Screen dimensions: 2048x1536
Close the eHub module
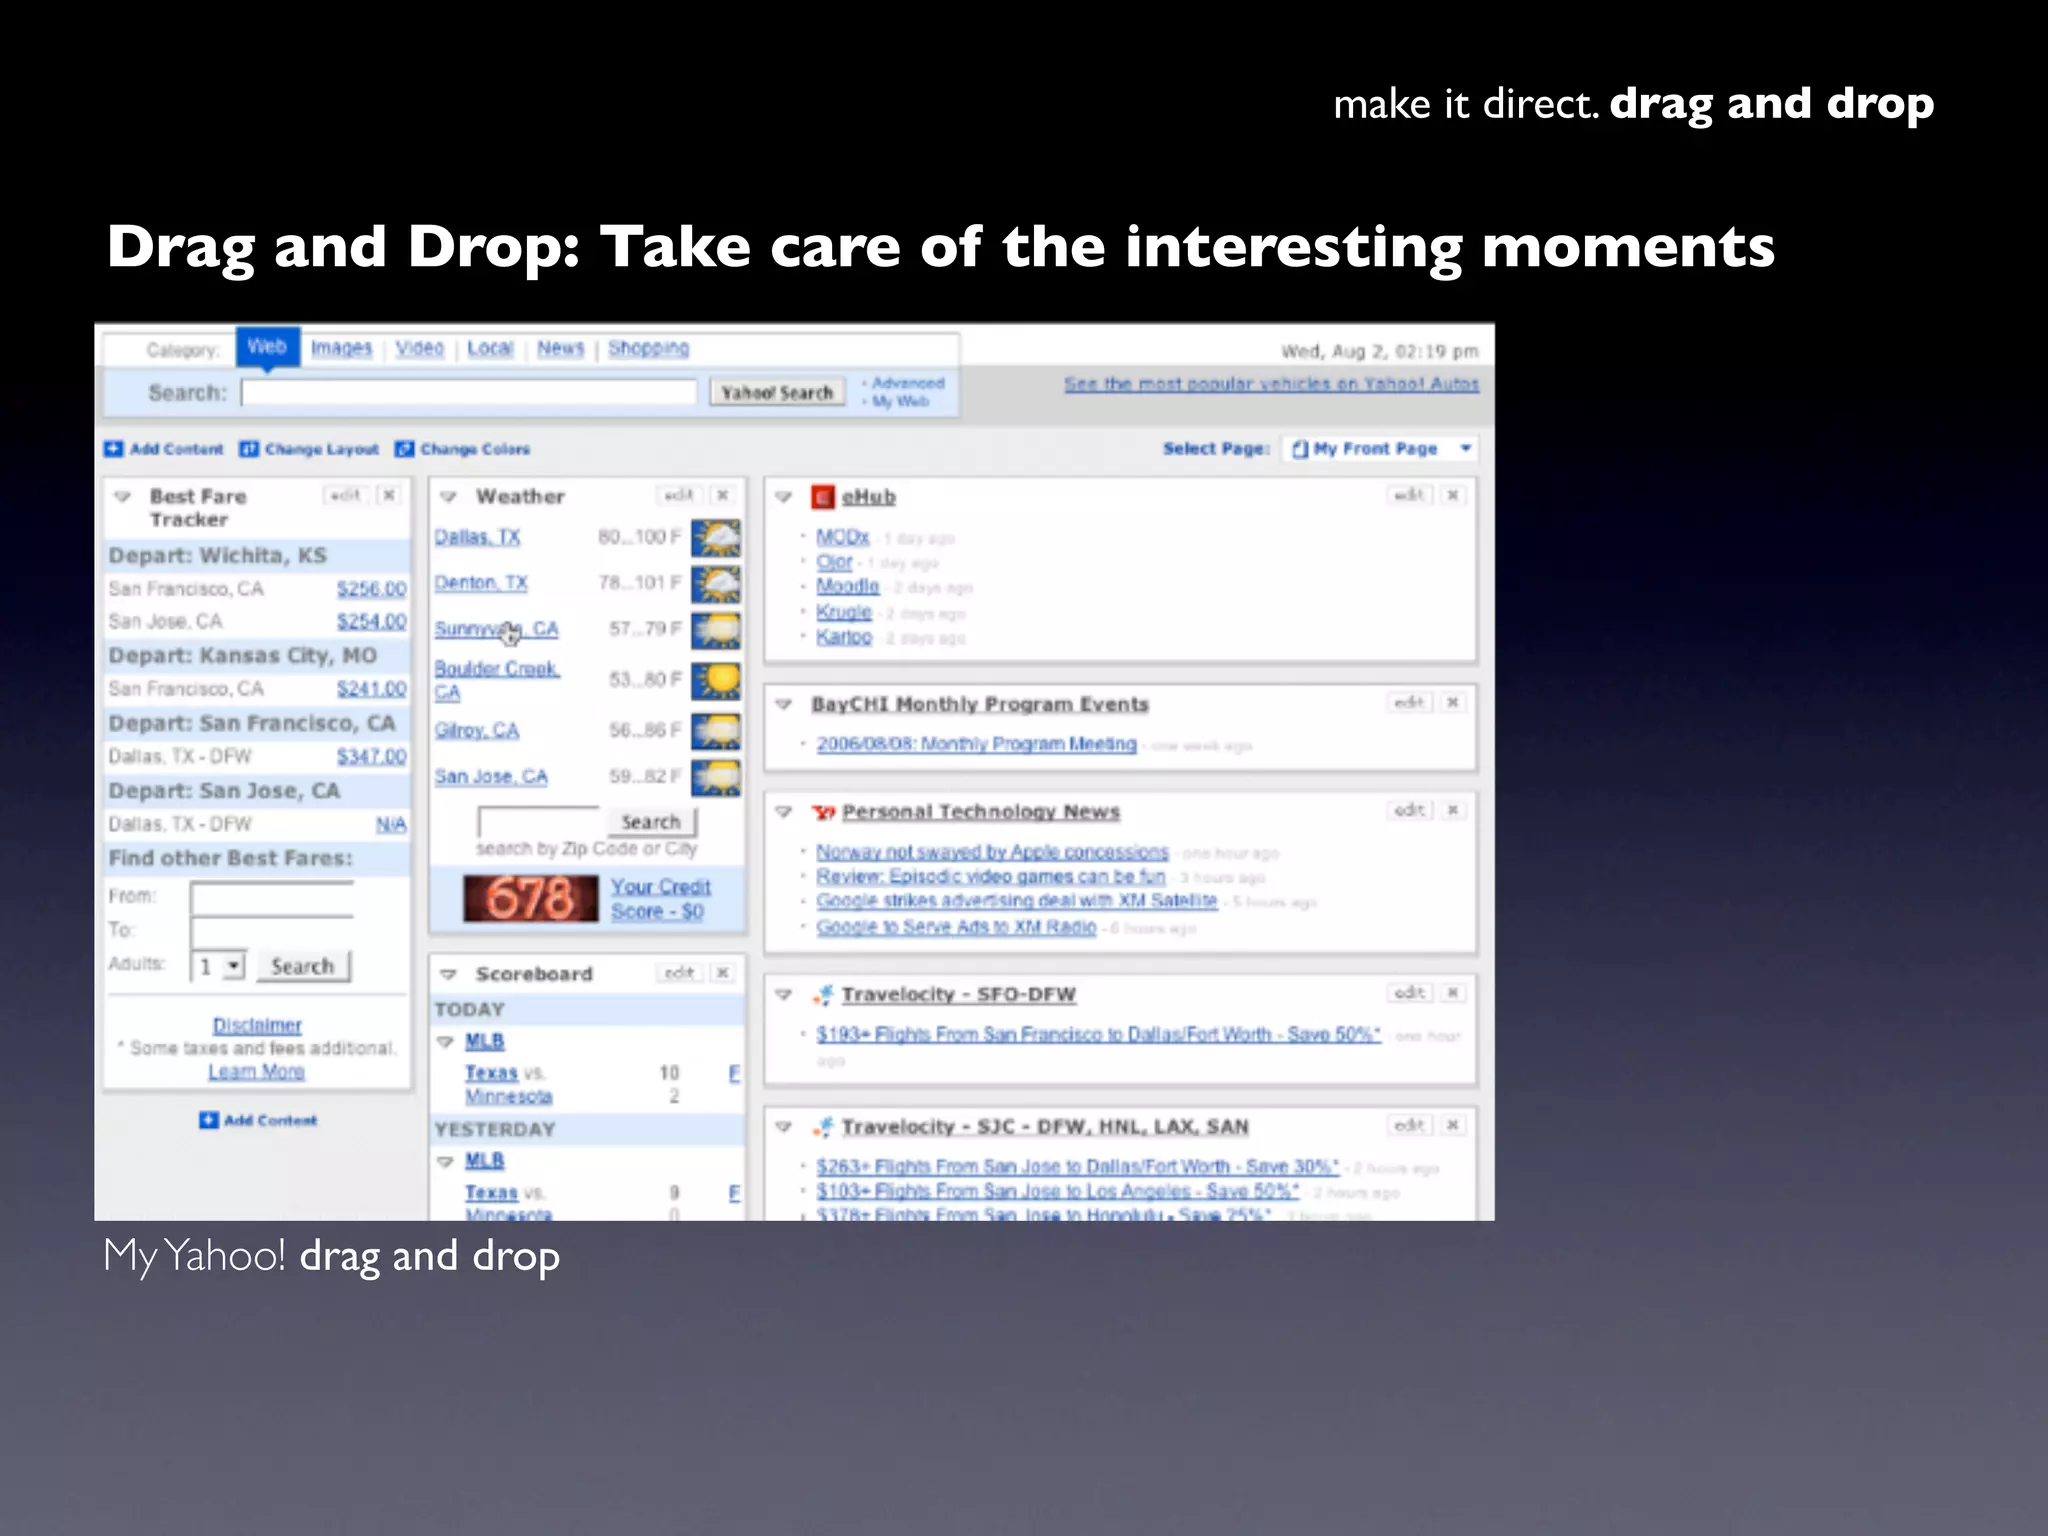tap(1453, 495)
